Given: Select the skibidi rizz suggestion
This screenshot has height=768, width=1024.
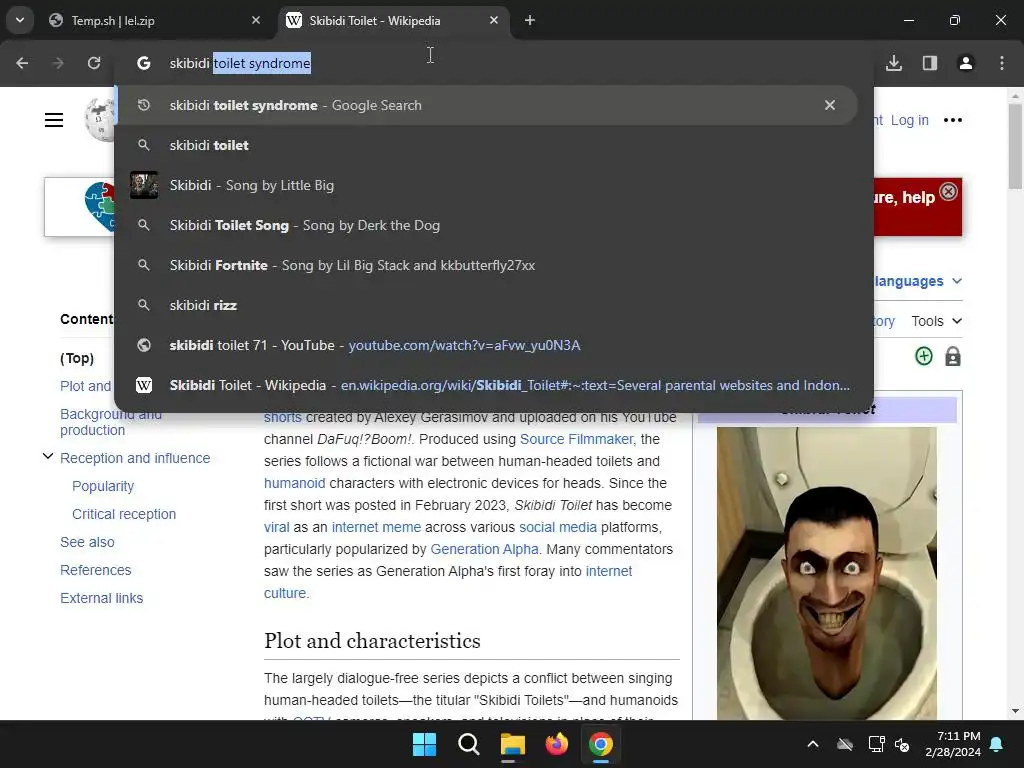Looking at the screenshot, I should [487, 305].
